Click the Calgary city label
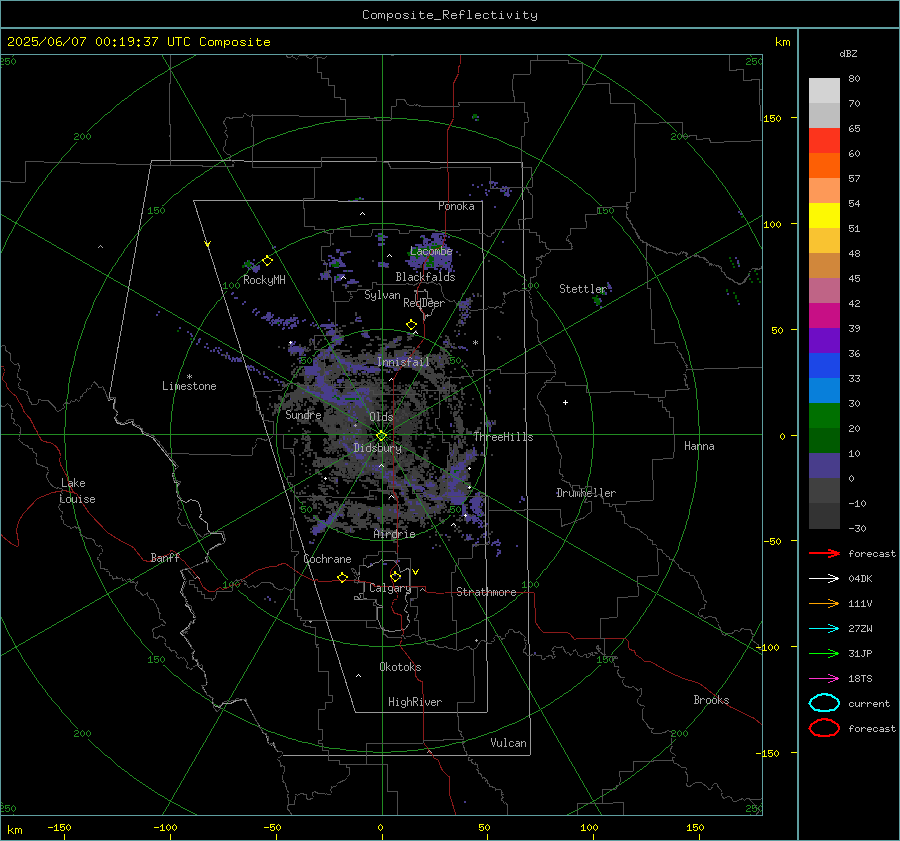The image size is (900, 841). [390, 588]
